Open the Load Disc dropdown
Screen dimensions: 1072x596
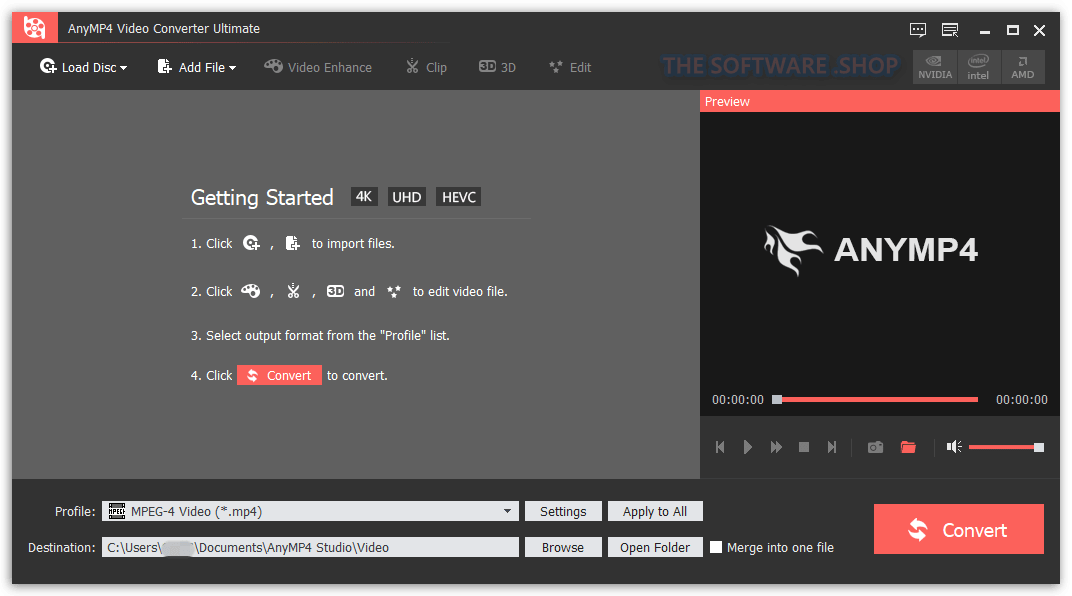[x=83, y=67]
